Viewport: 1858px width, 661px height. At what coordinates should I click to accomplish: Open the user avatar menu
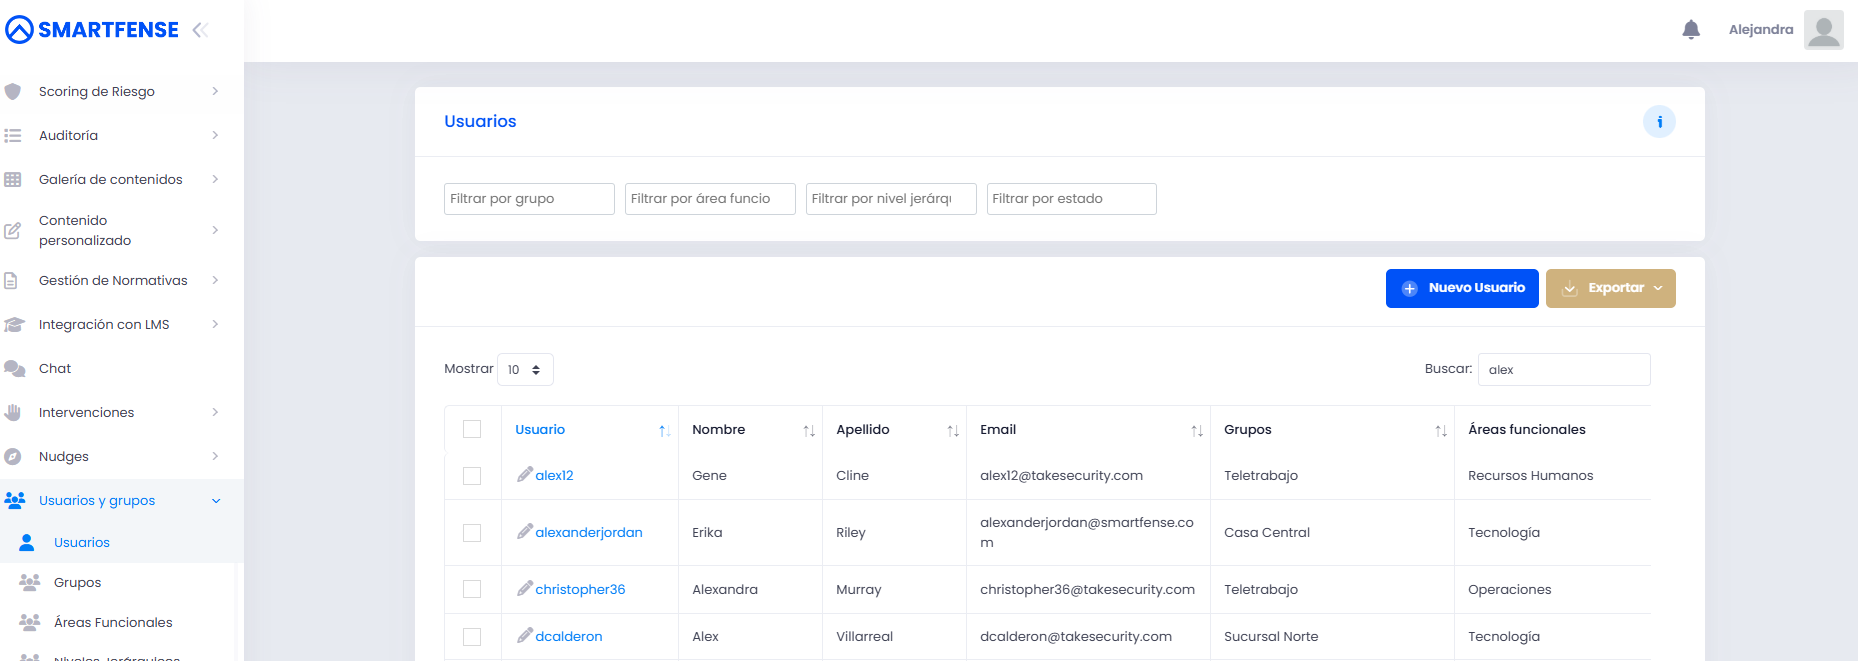pos(1824,30)
